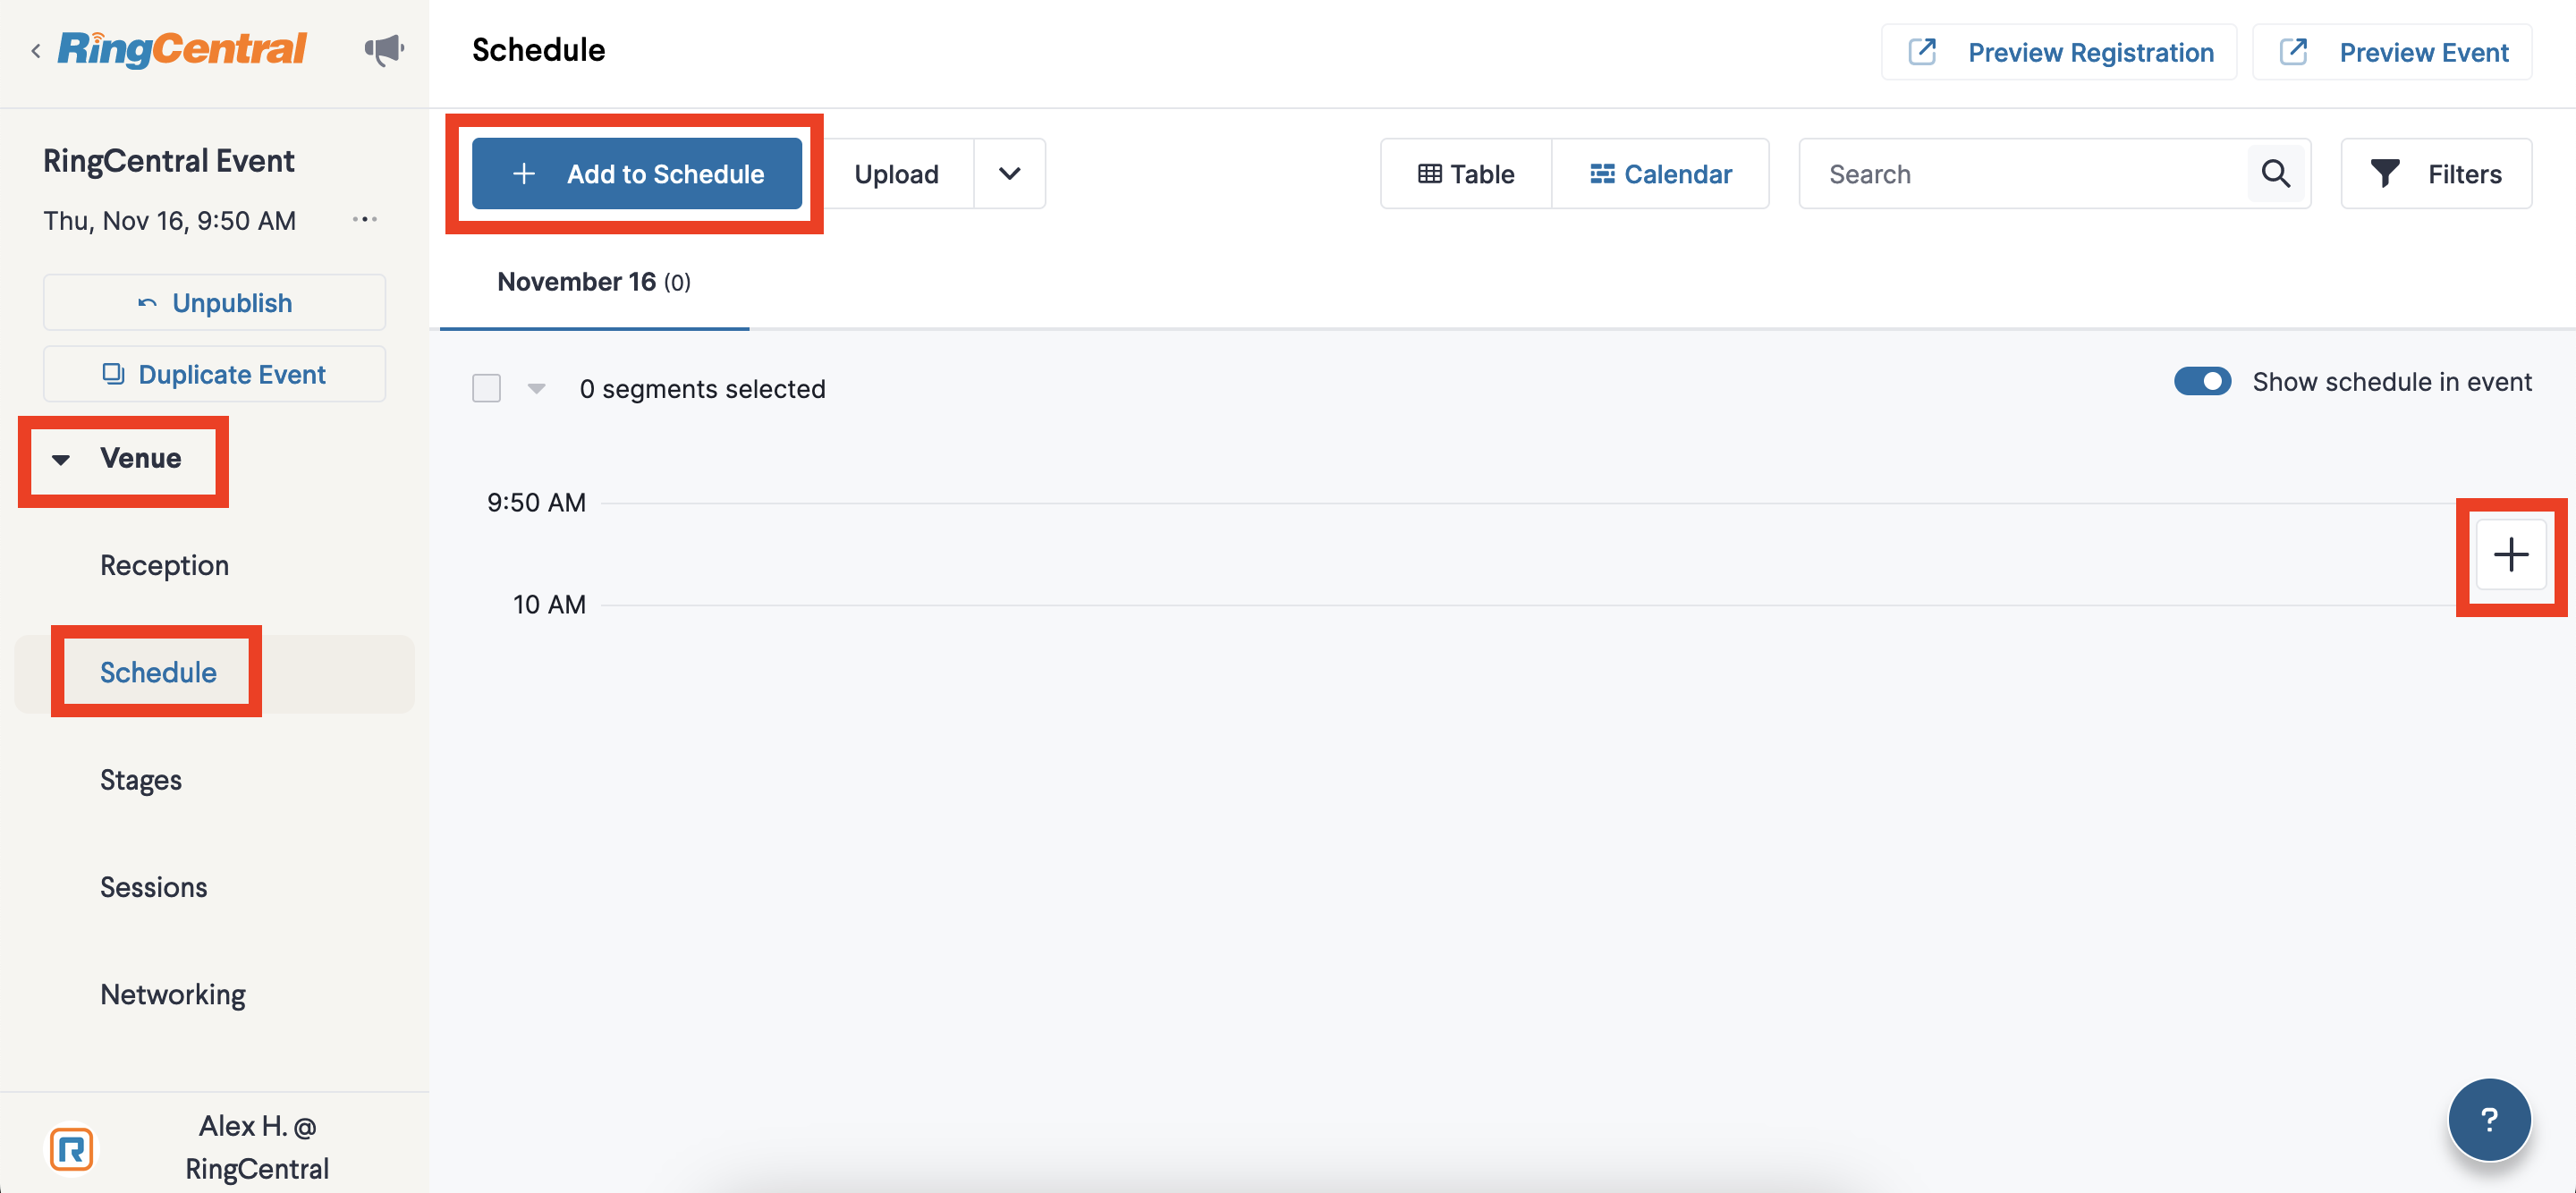Click Preview Event
The width and height of the screenshot is (2576, 1193).
click(x=2392, y=52)
